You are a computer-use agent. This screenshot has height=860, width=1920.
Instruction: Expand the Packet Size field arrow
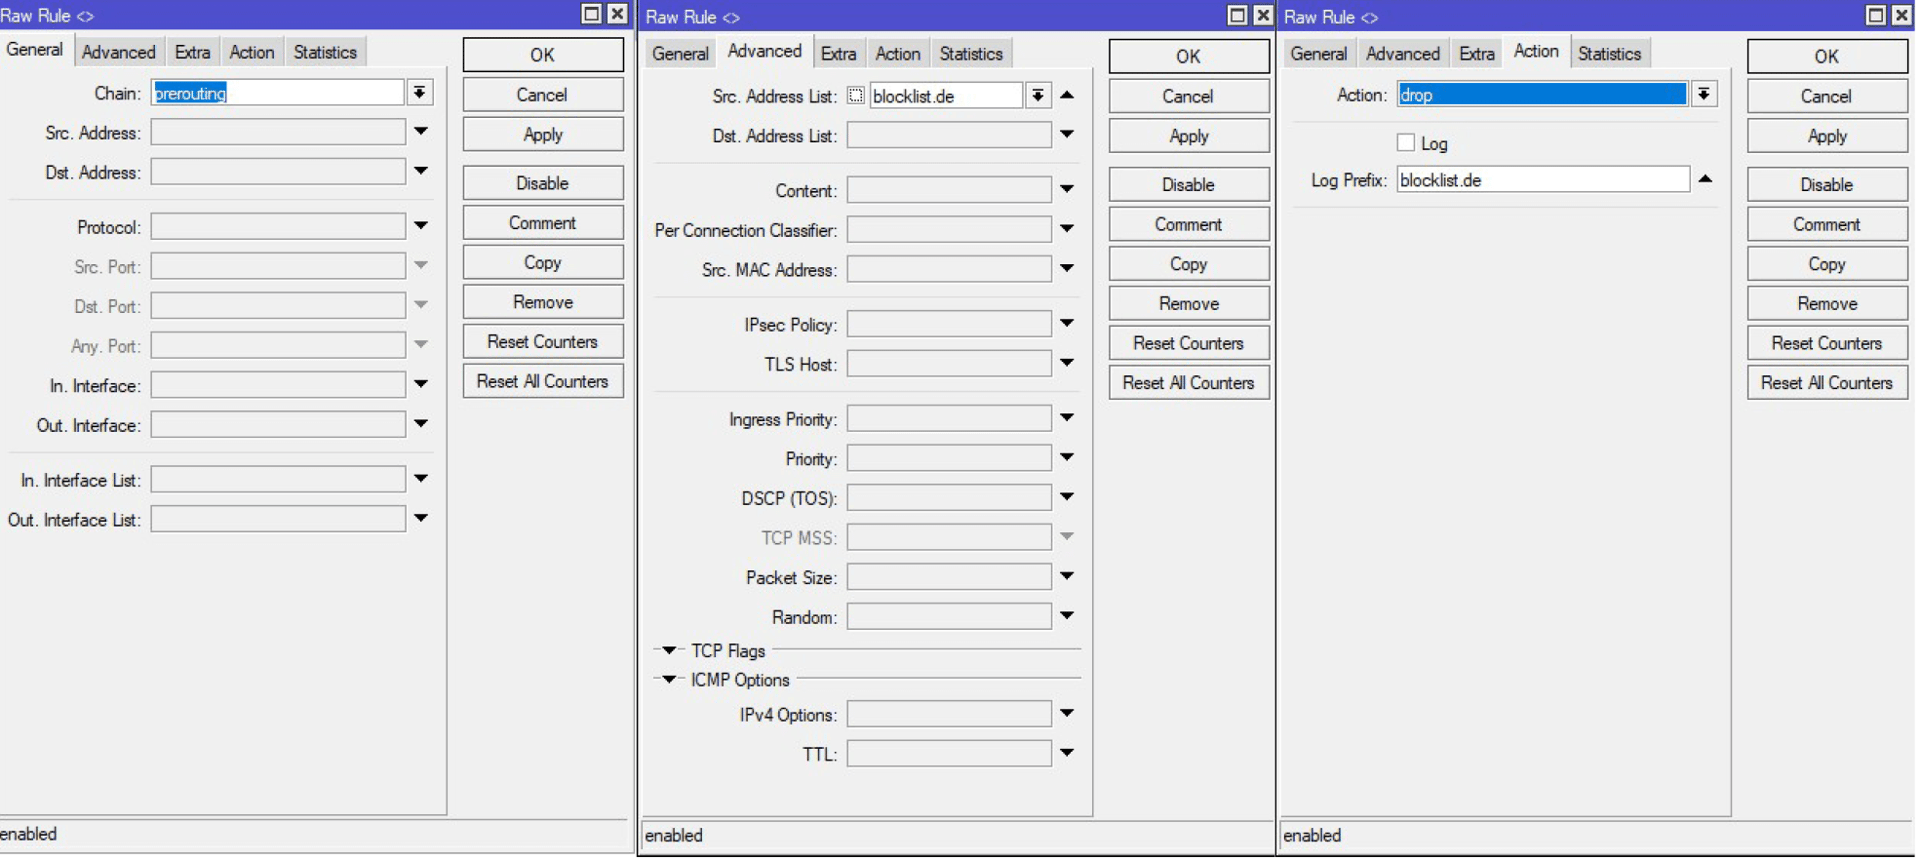coord(1067,577)
